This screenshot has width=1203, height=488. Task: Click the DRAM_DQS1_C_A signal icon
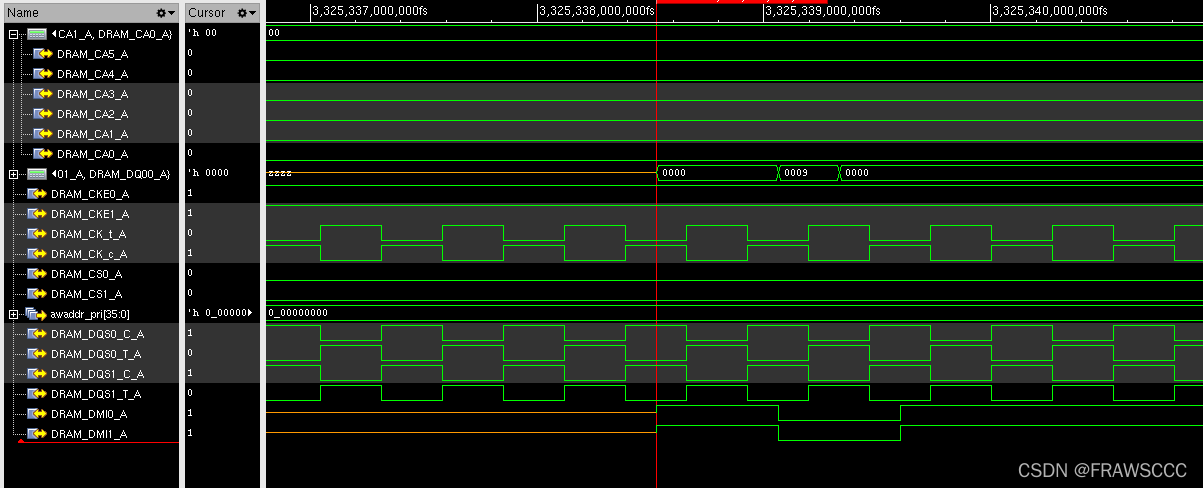point(37,374)
